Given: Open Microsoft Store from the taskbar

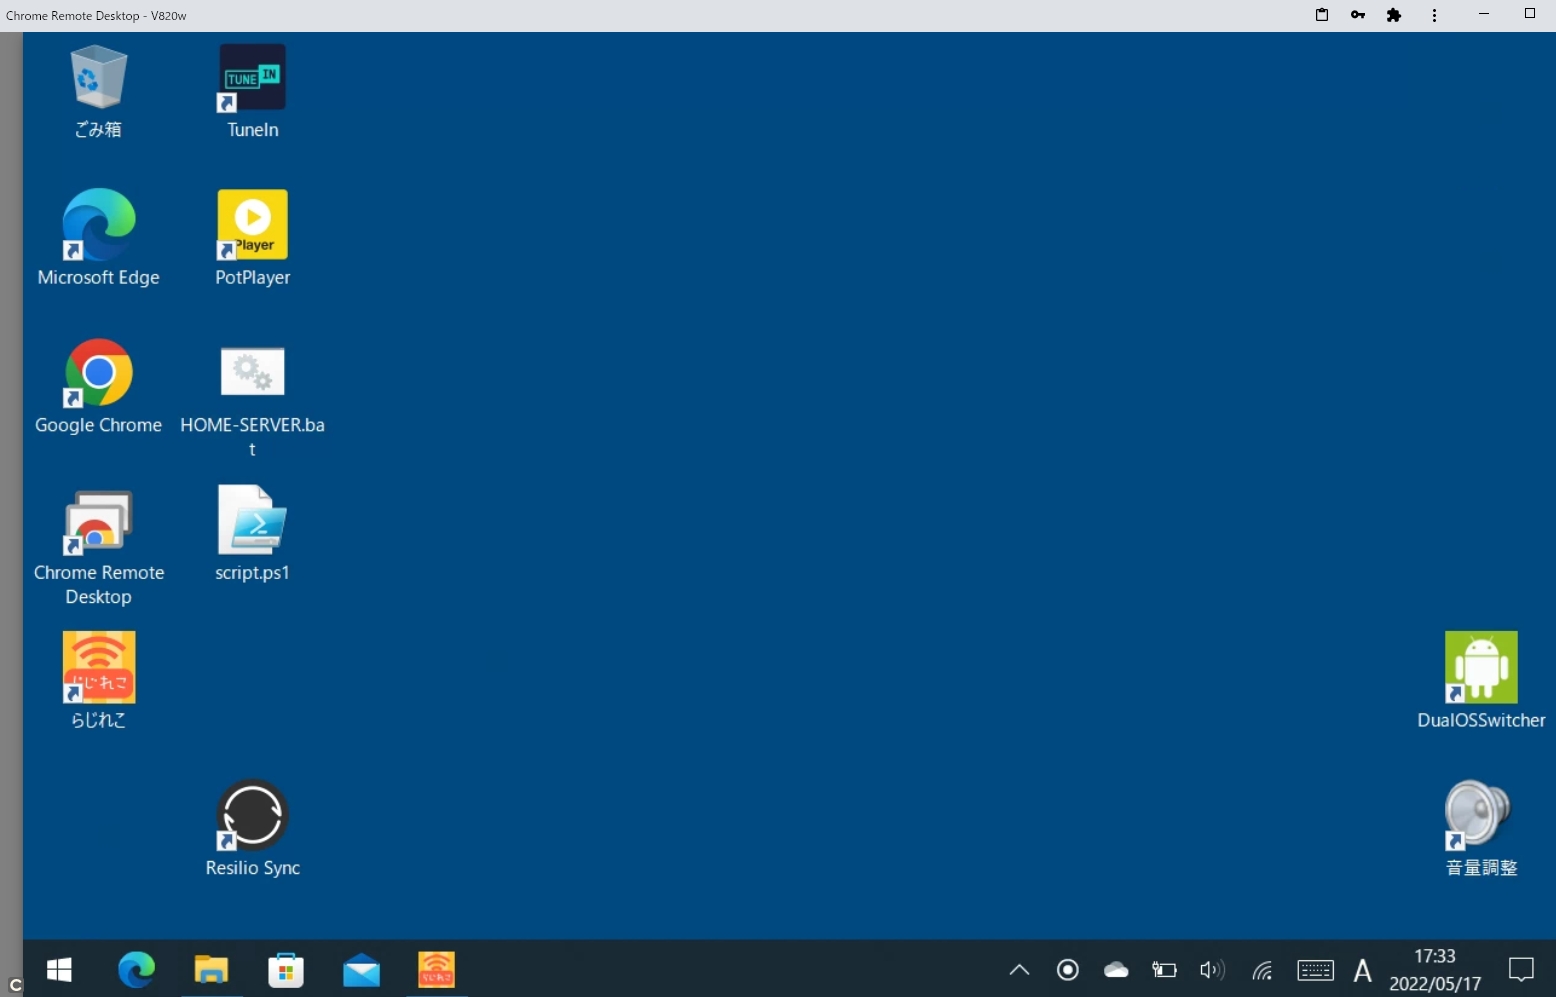Looking at the screenshot, I should (286, 969).
